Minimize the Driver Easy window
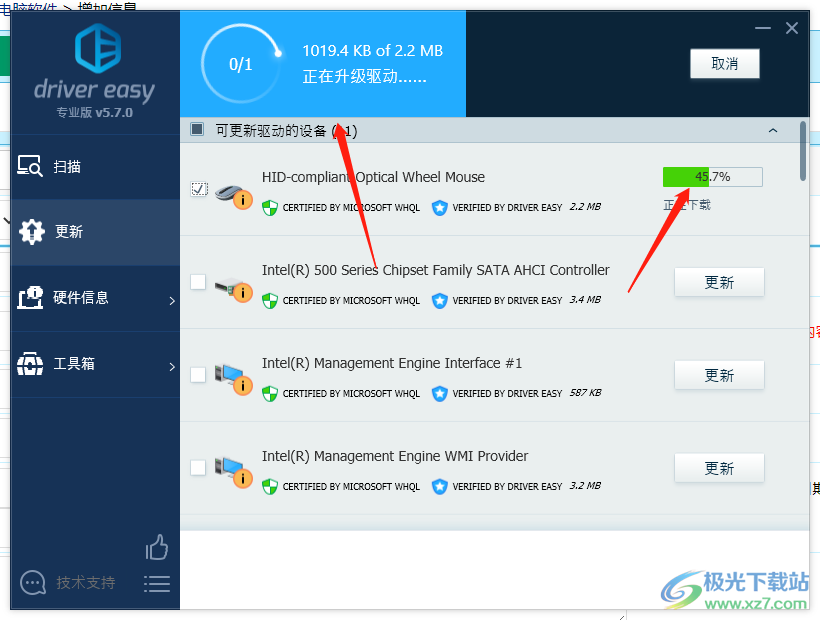 762,28
